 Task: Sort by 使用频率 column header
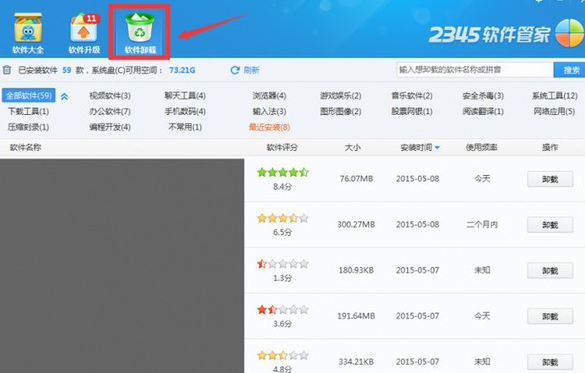[481, 147]
